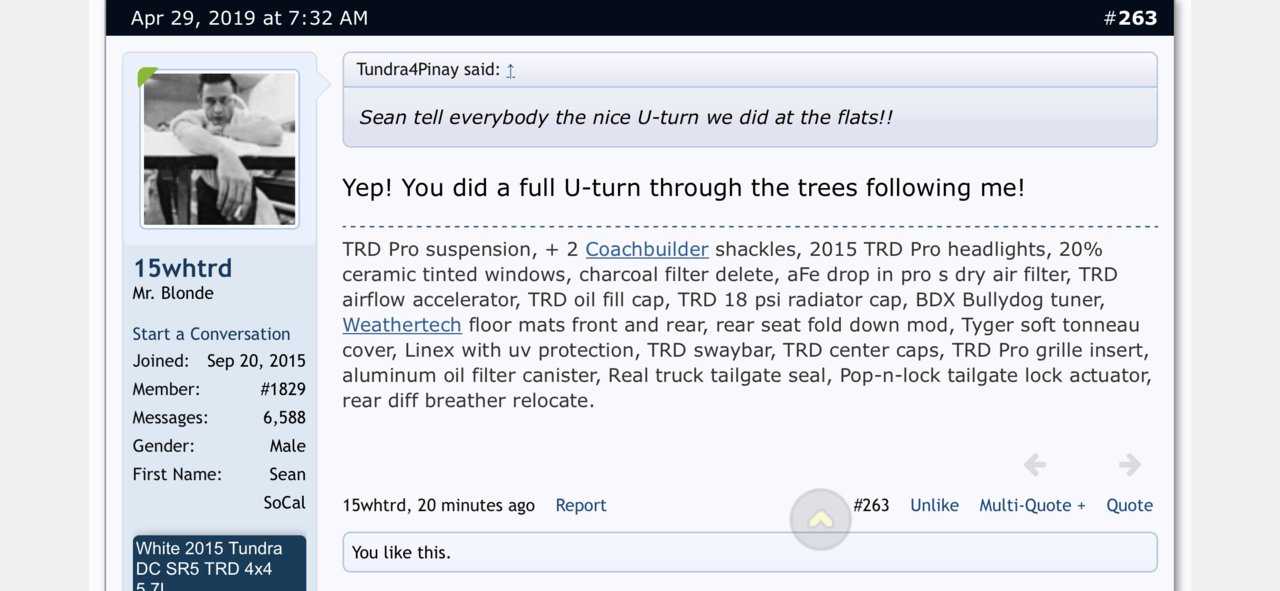1280x591 pixels.
Task: Click the green corner status ribbon on the avatar
Action: click(x=148, y=77)
